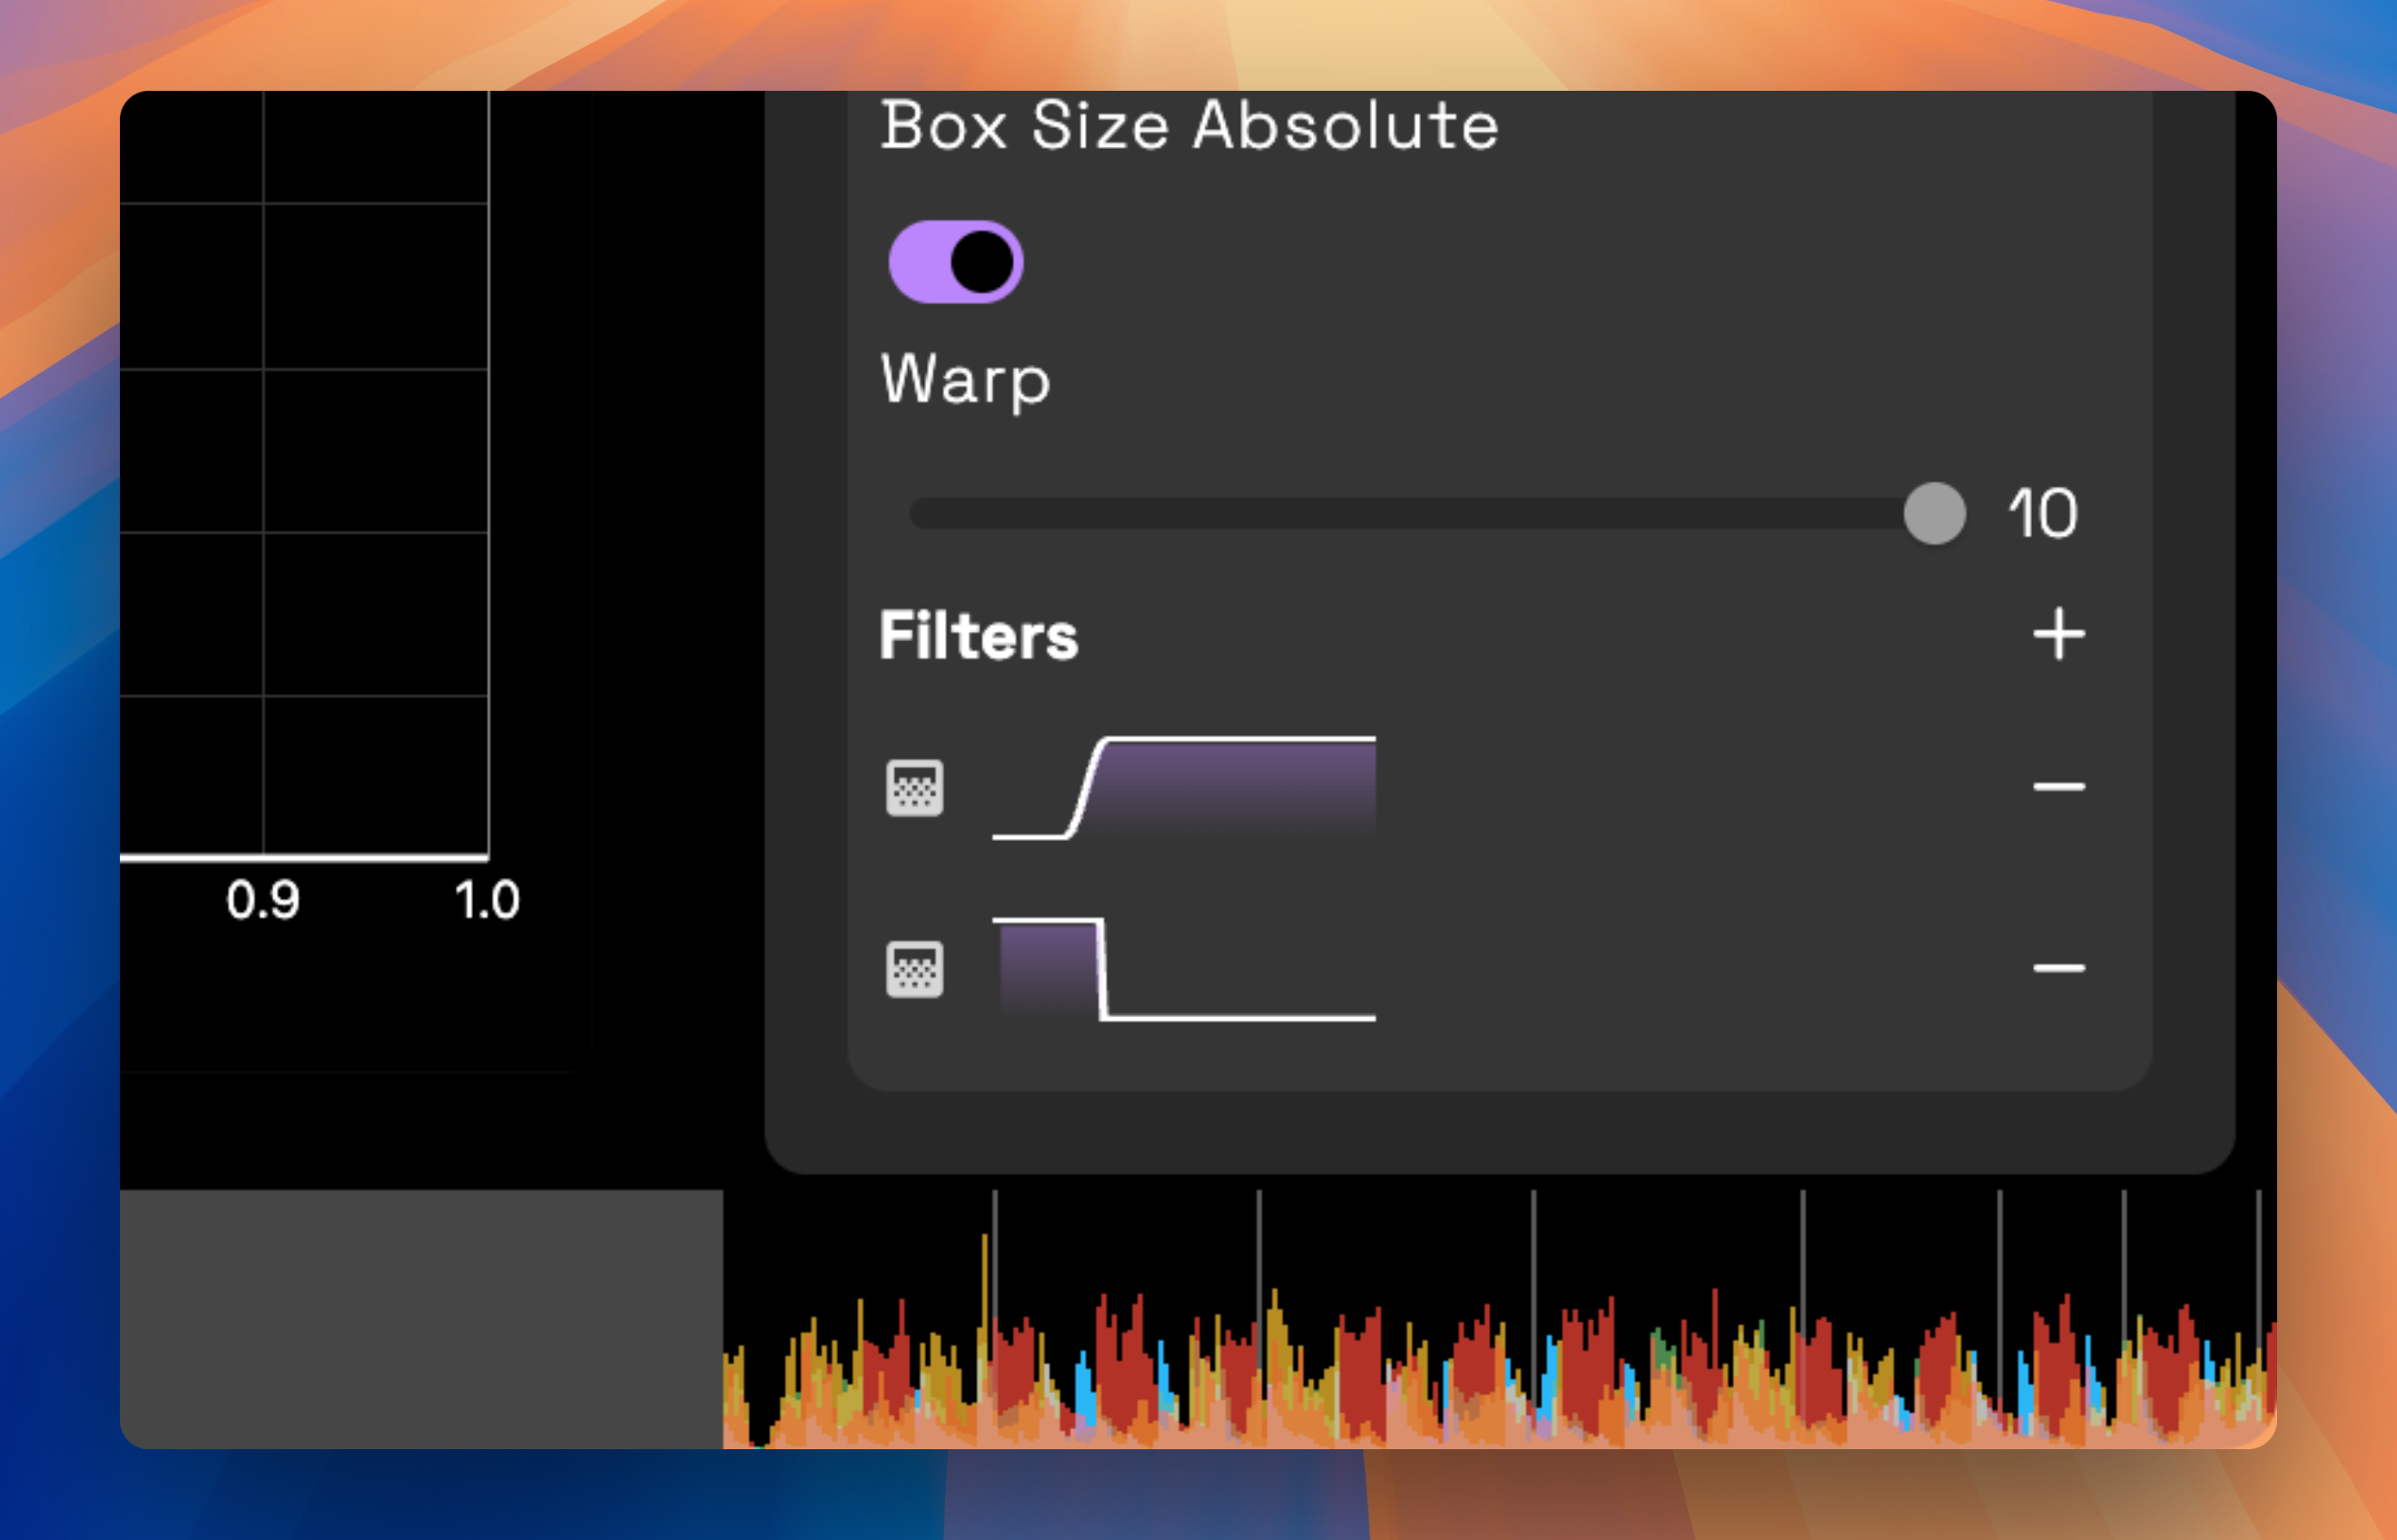Click the Warp label
This screenshot has height=1540, width=2397.
click(x=965, y=381)
